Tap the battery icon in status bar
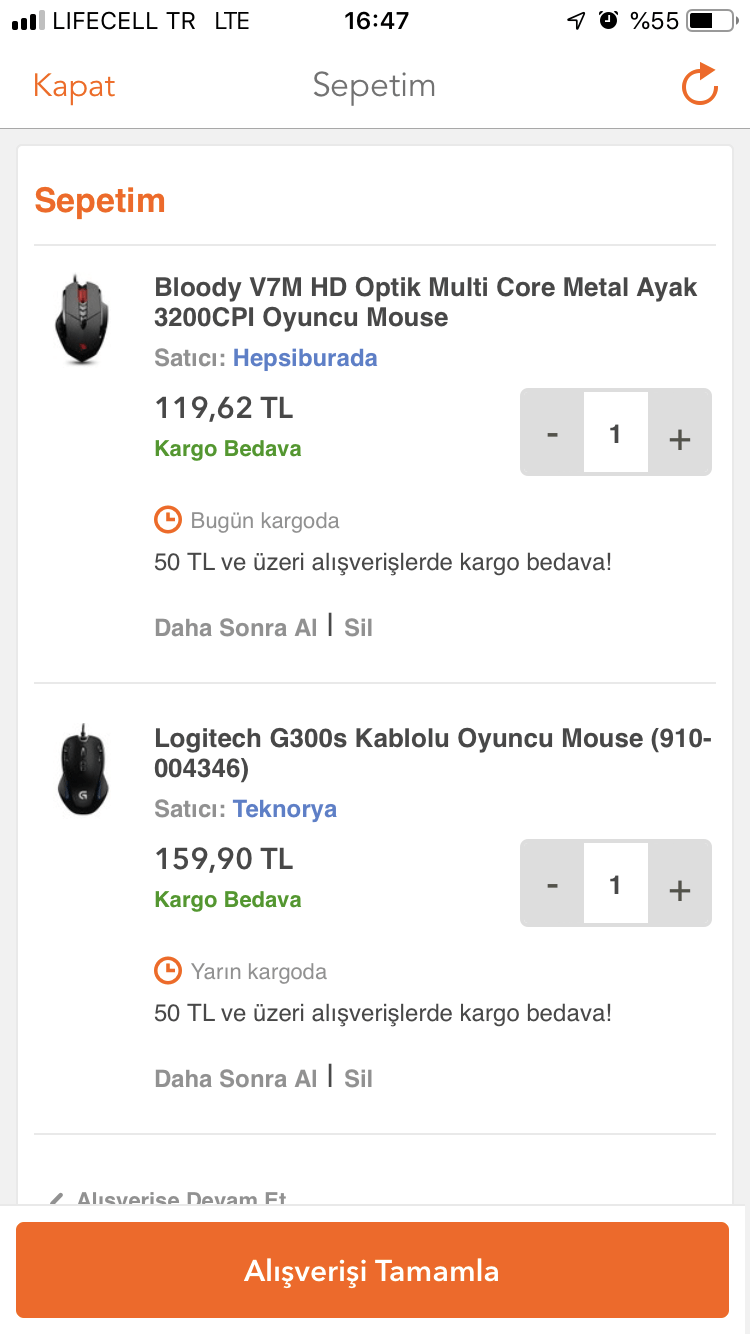Viewport: 750px width, 1334px height. click(711, 21)
